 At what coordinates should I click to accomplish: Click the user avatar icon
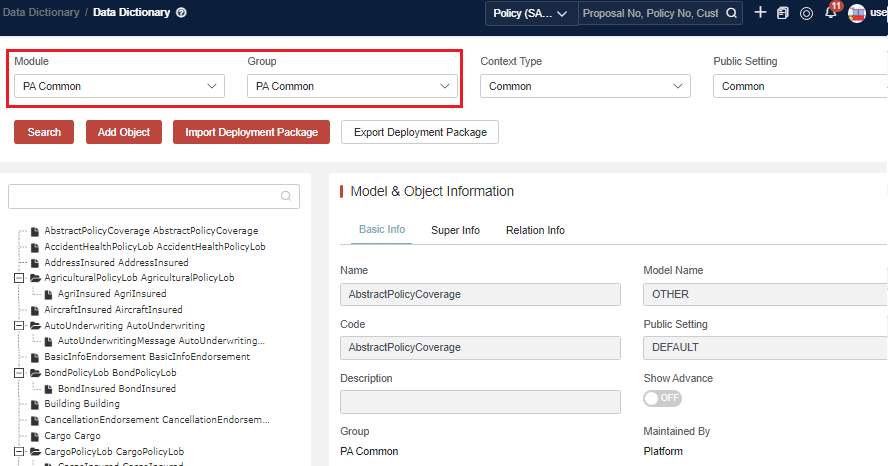857,13
